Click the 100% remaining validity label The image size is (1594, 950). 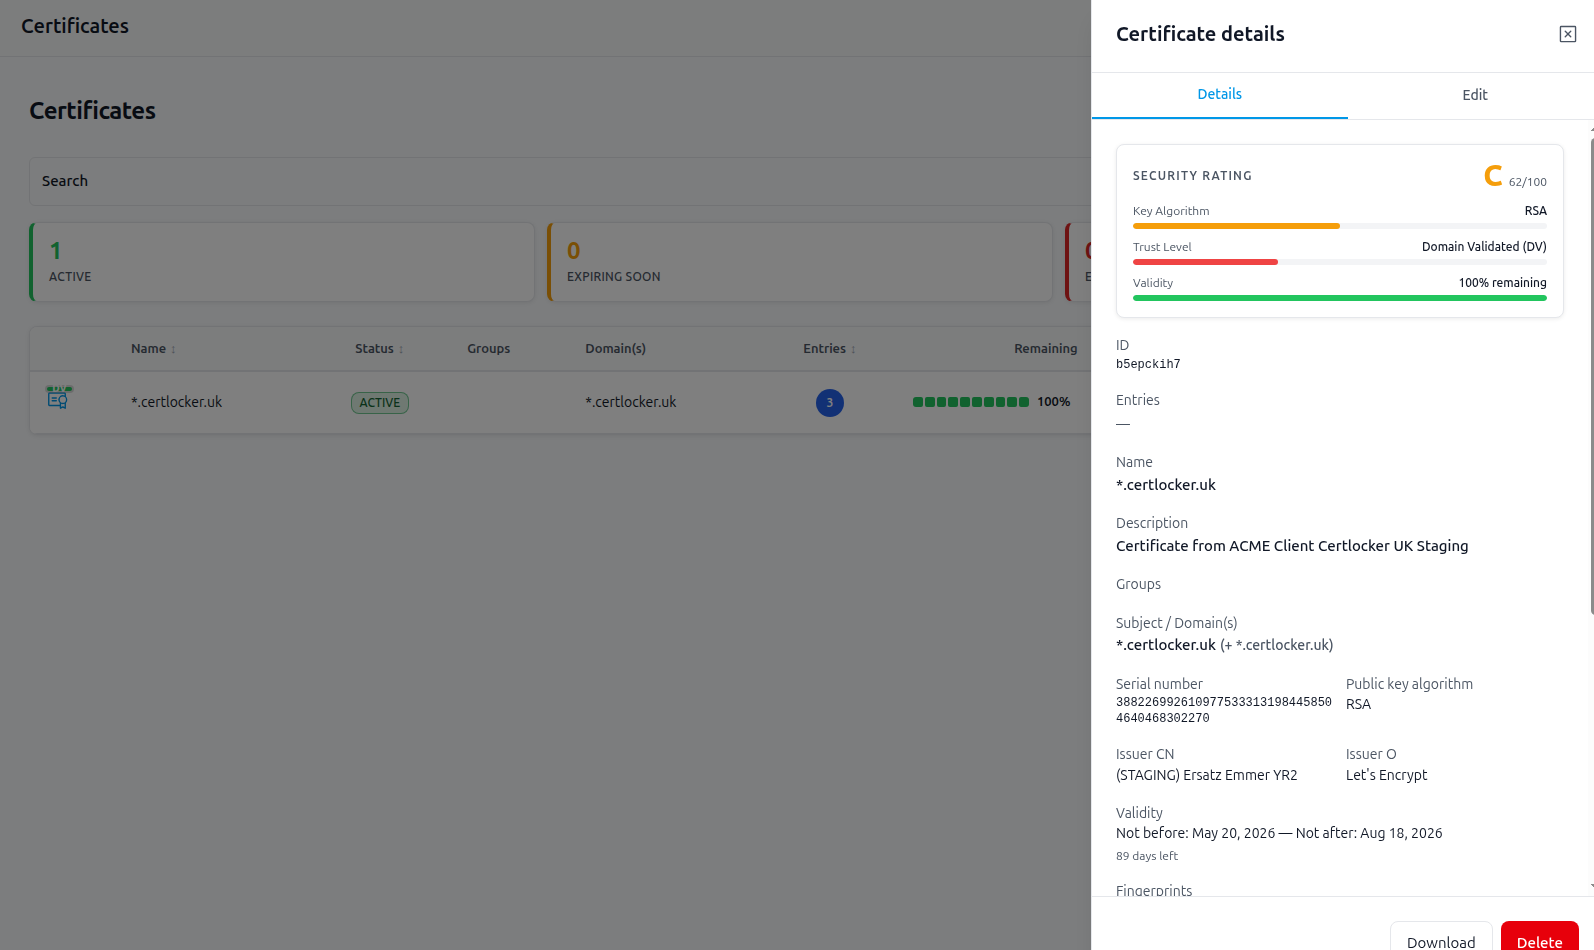(1502, 283)
